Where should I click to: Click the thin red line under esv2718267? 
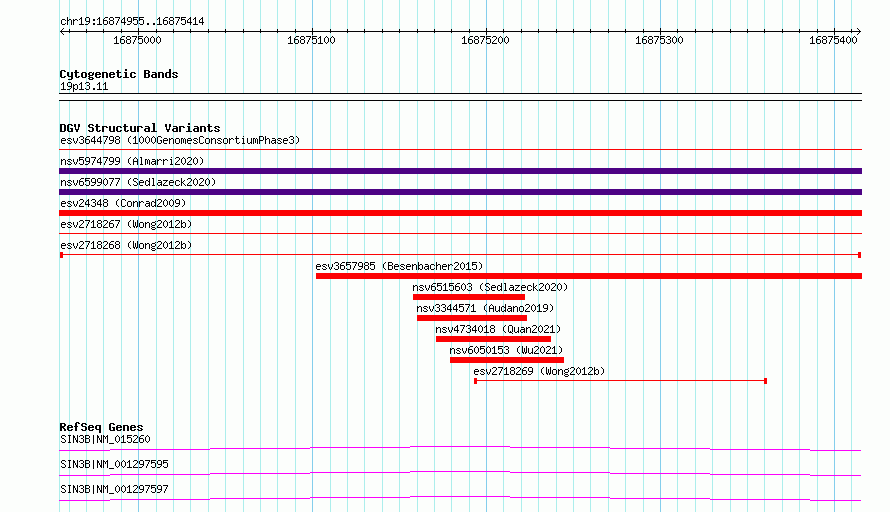(x=460, y=233)
